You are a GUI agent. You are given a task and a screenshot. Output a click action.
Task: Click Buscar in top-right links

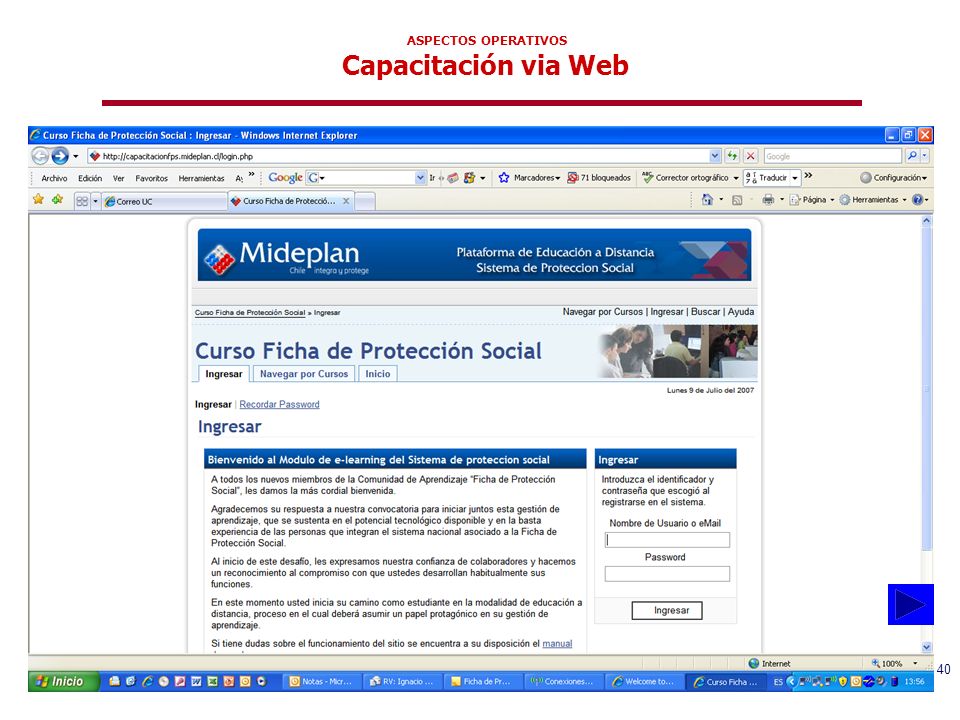click(x=705, y=312)
